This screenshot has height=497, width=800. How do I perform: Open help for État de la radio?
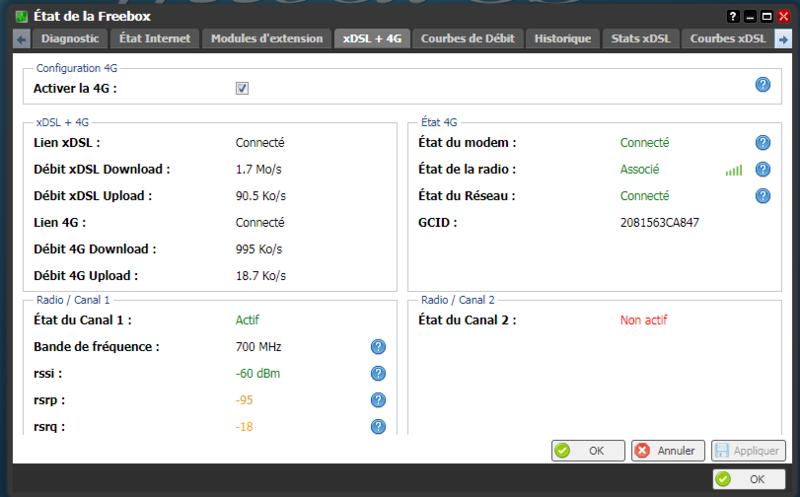coord(762,169)
